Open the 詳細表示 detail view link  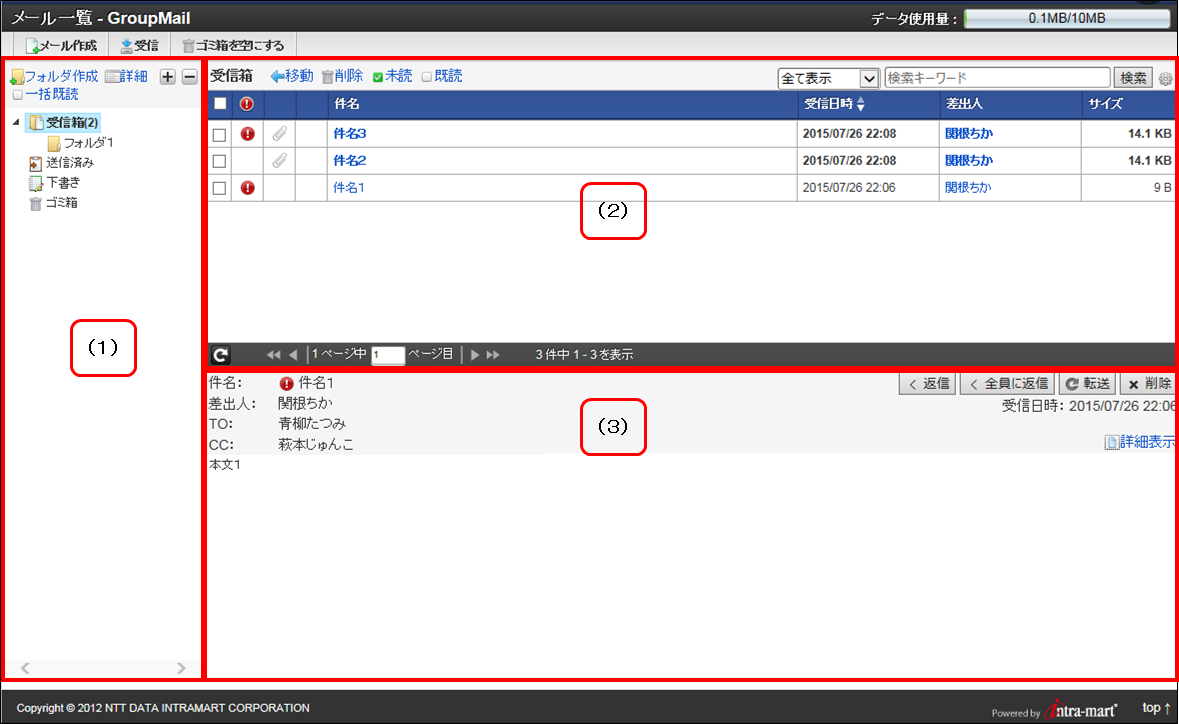point(1140,442)
